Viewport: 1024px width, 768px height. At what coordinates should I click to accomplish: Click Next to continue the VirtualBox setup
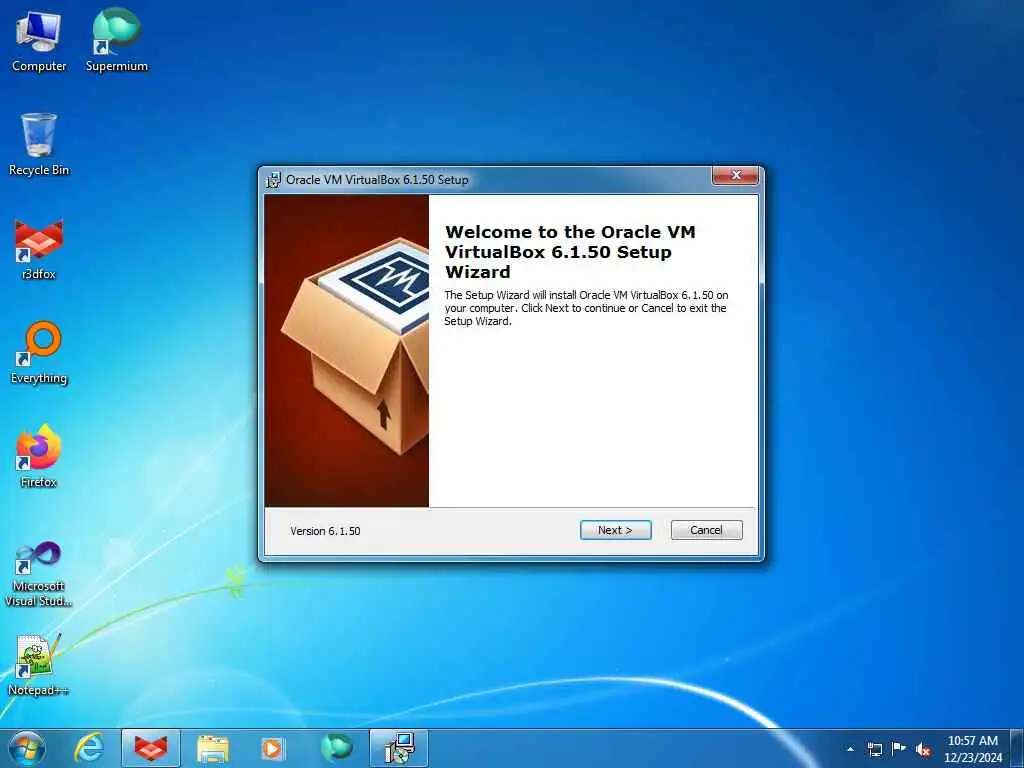pyautogui.click(x=615, y=530)
